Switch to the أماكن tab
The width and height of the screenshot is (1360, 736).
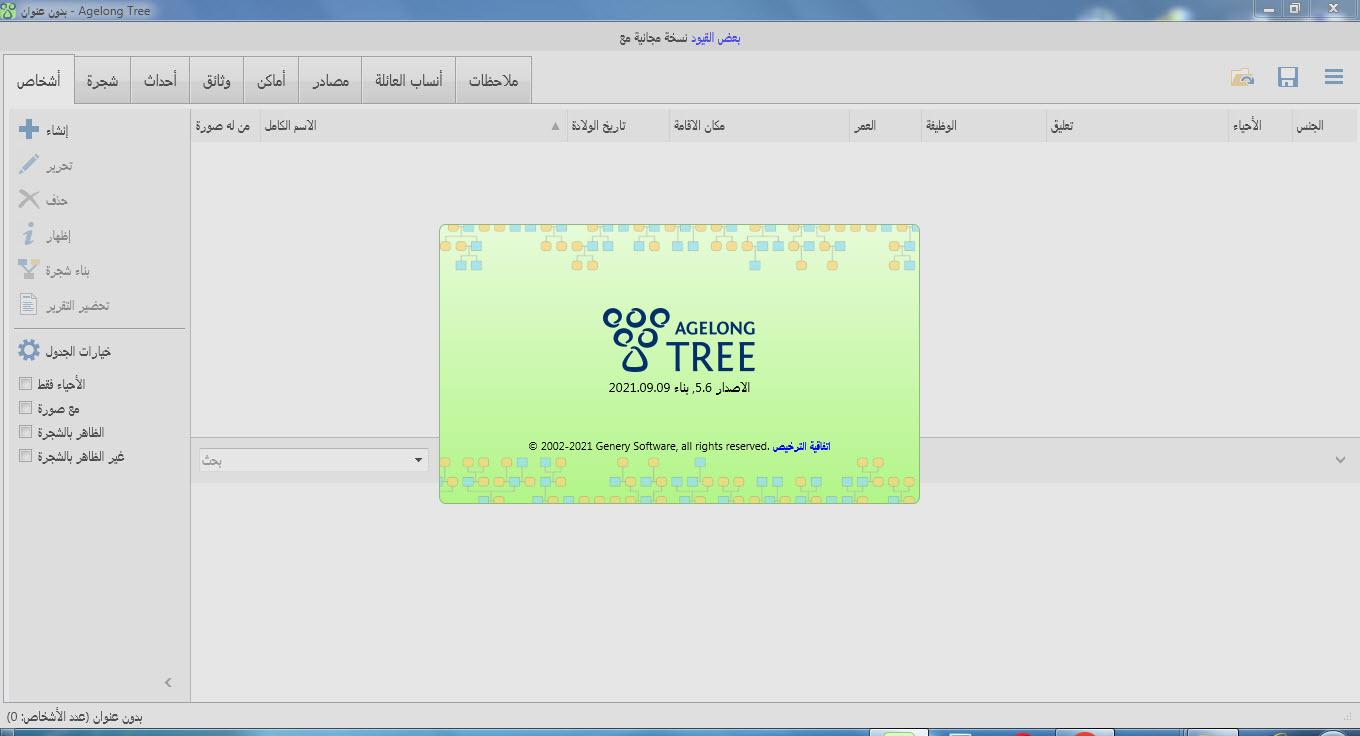click(271, 80)
